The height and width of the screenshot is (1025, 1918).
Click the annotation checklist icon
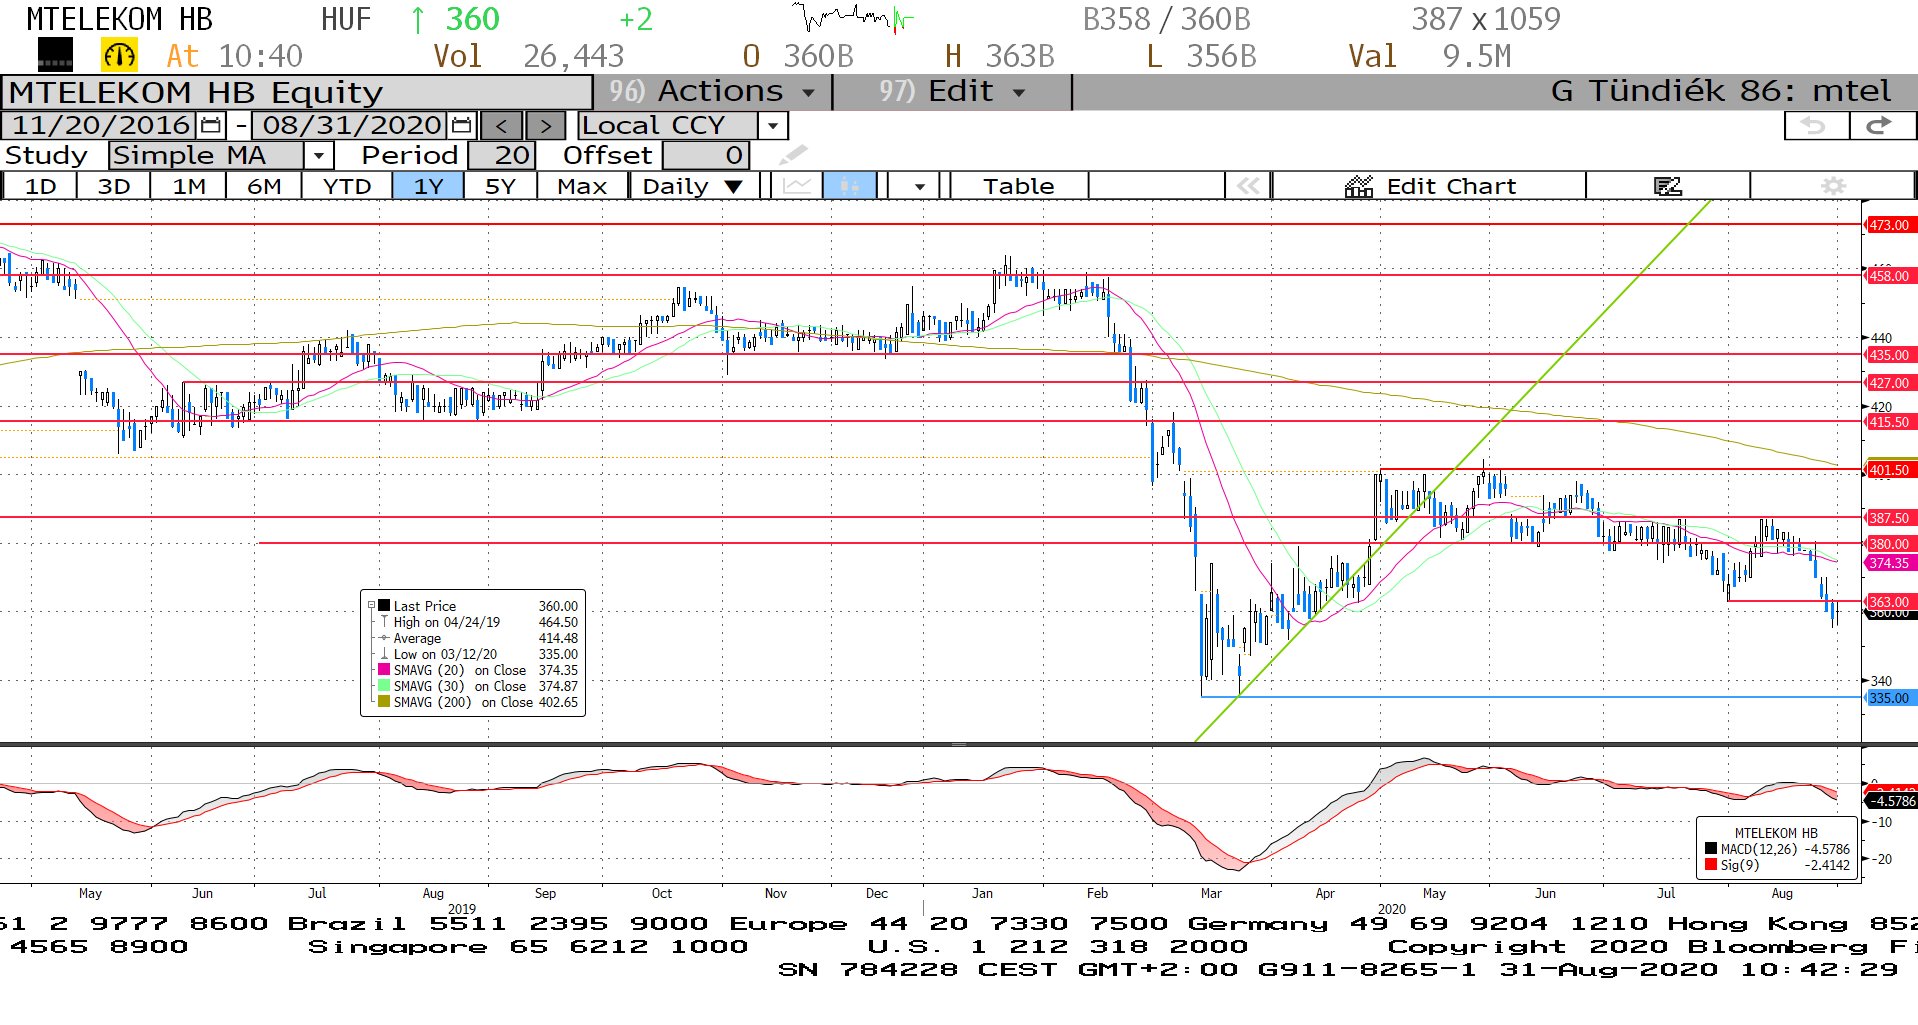pyautogui.click(x=1667, y=186)
